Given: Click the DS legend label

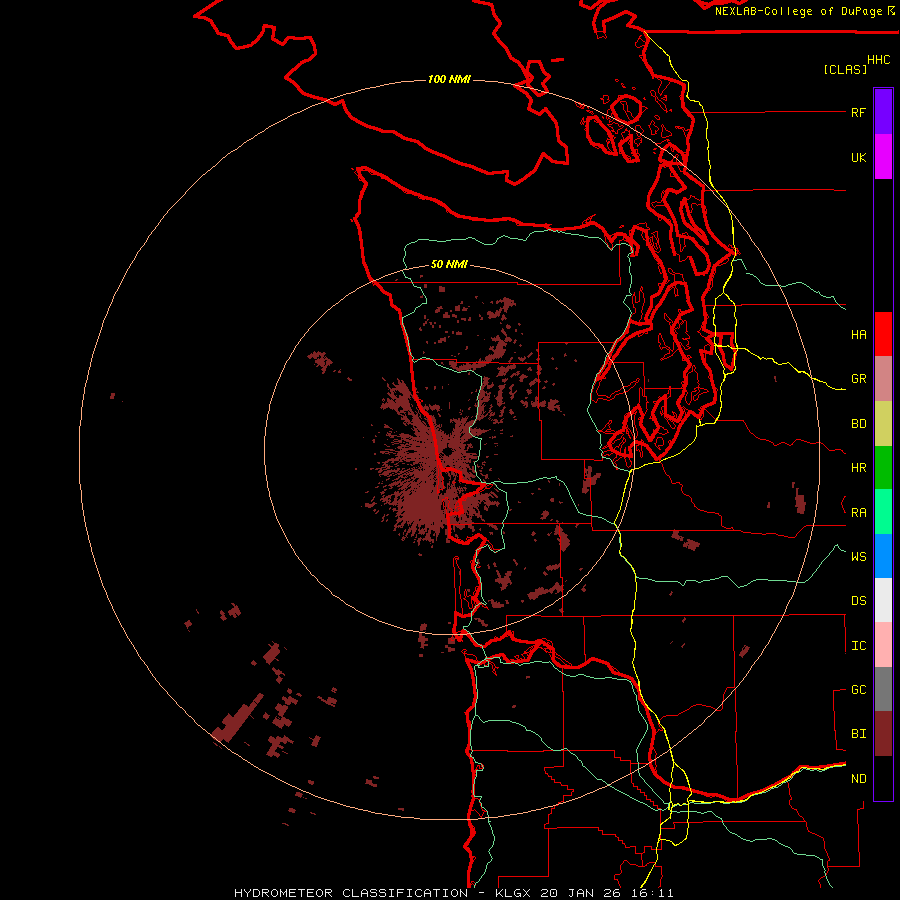Looking at the screenshot, I should point(858,600).
